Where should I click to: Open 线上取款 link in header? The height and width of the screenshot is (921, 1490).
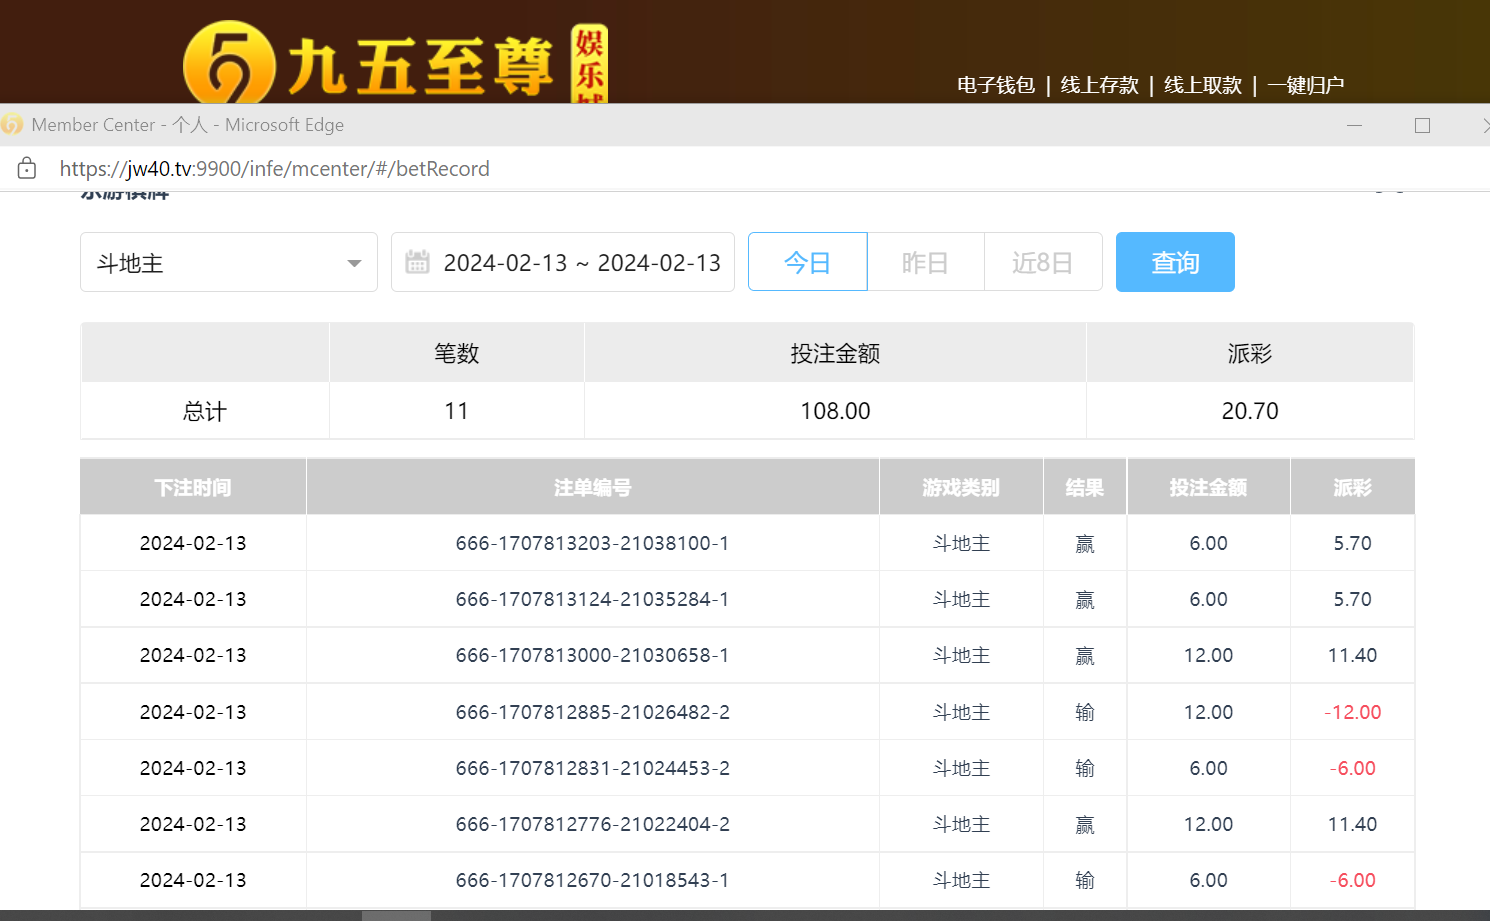(x=1202, y=85)
